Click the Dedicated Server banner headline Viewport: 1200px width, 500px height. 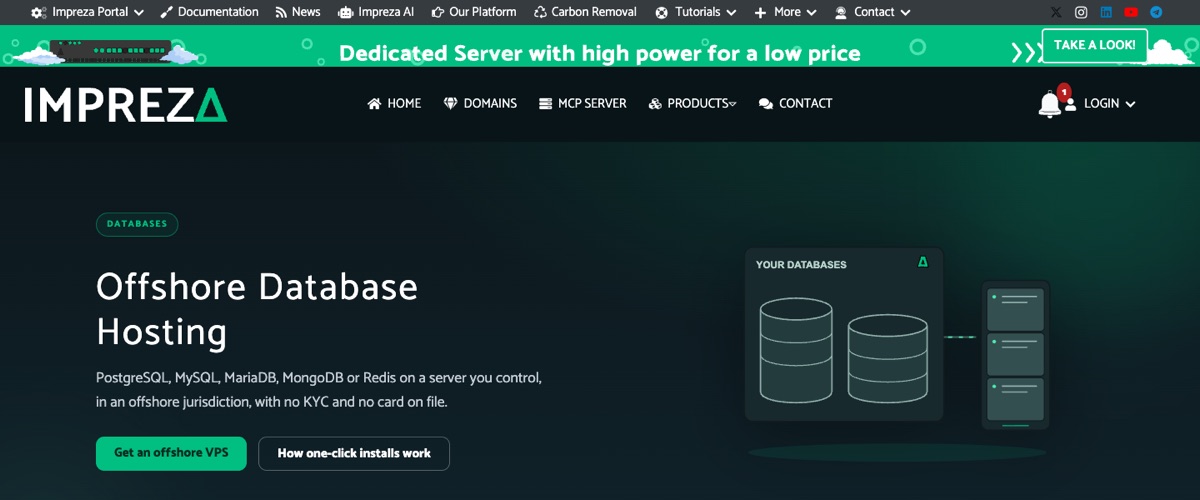(600, 53)
